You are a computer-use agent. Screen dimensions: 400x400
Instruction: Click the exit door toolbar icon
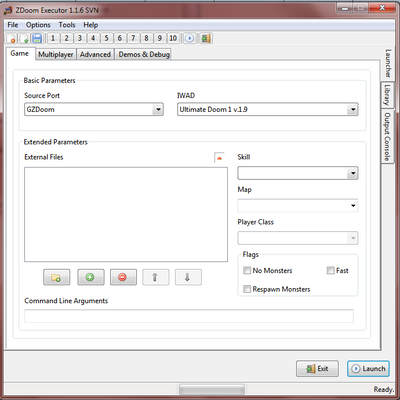click(x=206, y=38)
